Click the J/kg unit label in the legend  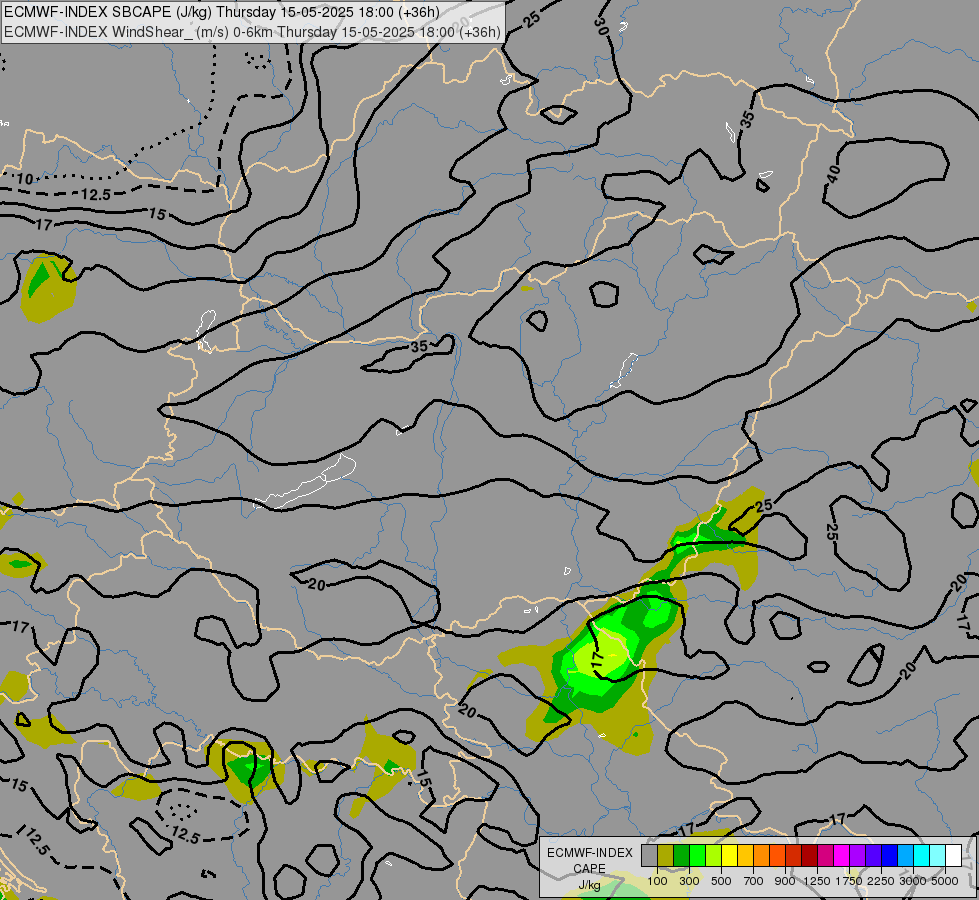click(x=589, y=885)
